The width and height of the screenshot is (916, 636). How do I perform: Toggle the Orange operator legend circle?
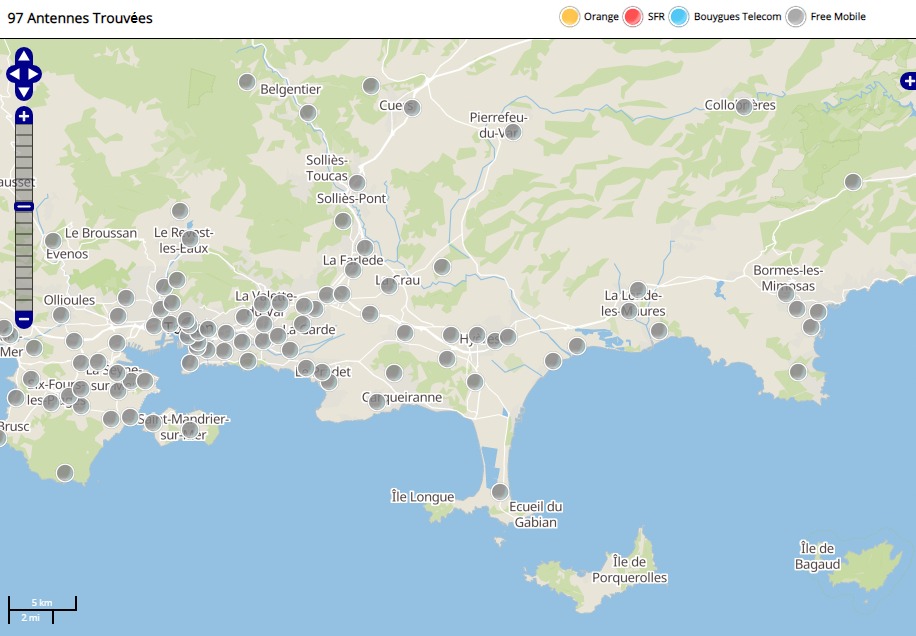[570, 17]
